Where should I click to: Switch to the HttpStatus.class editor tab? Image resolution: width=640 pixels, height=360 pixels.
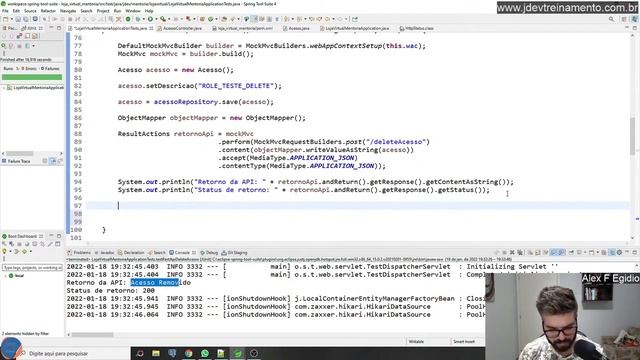(x=416, y=29)
